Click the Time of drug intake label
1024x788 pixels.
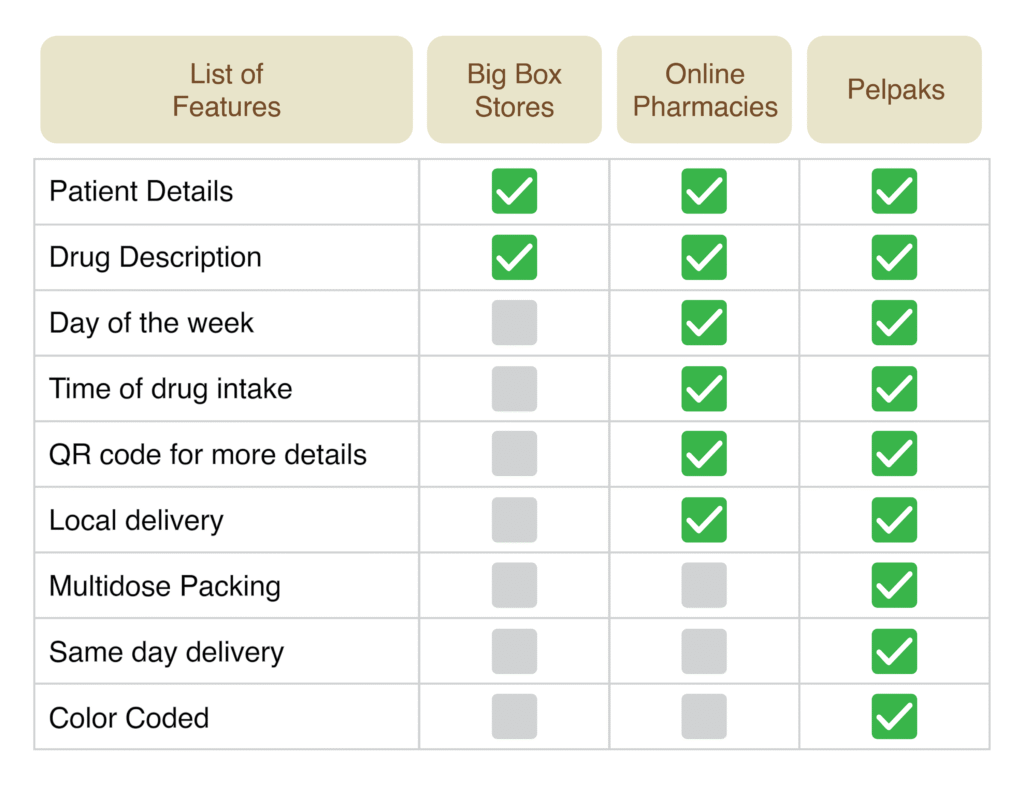point(171,389)
